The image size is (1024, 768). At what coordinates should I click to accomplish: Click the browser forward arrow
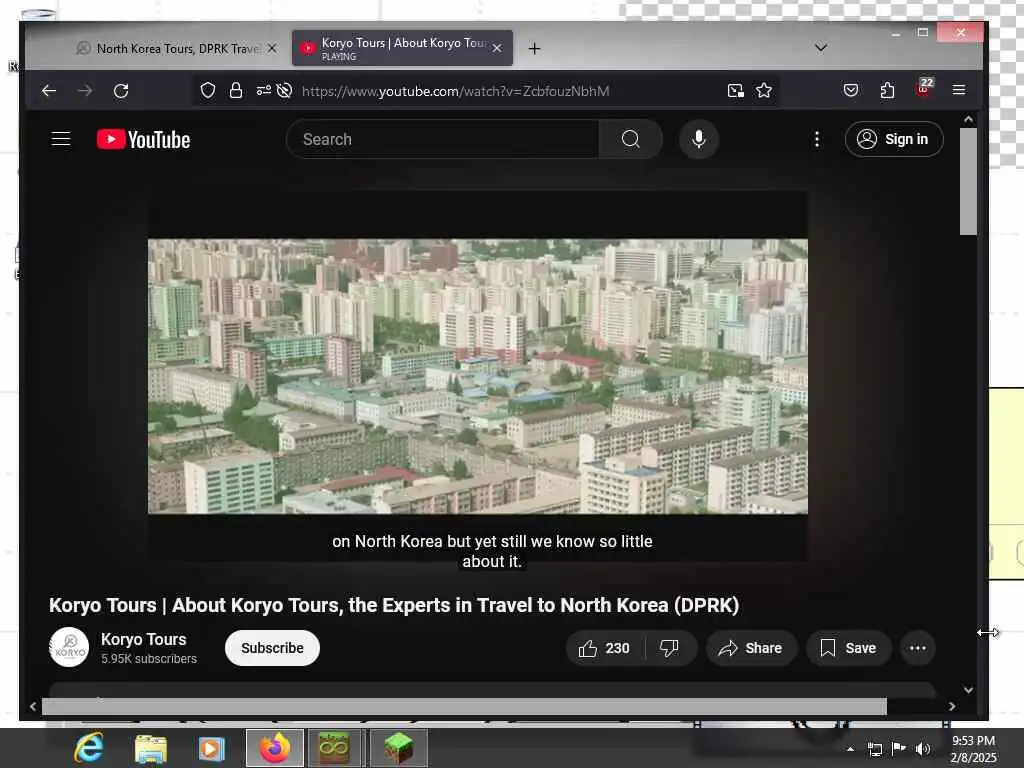pos(85,91)
